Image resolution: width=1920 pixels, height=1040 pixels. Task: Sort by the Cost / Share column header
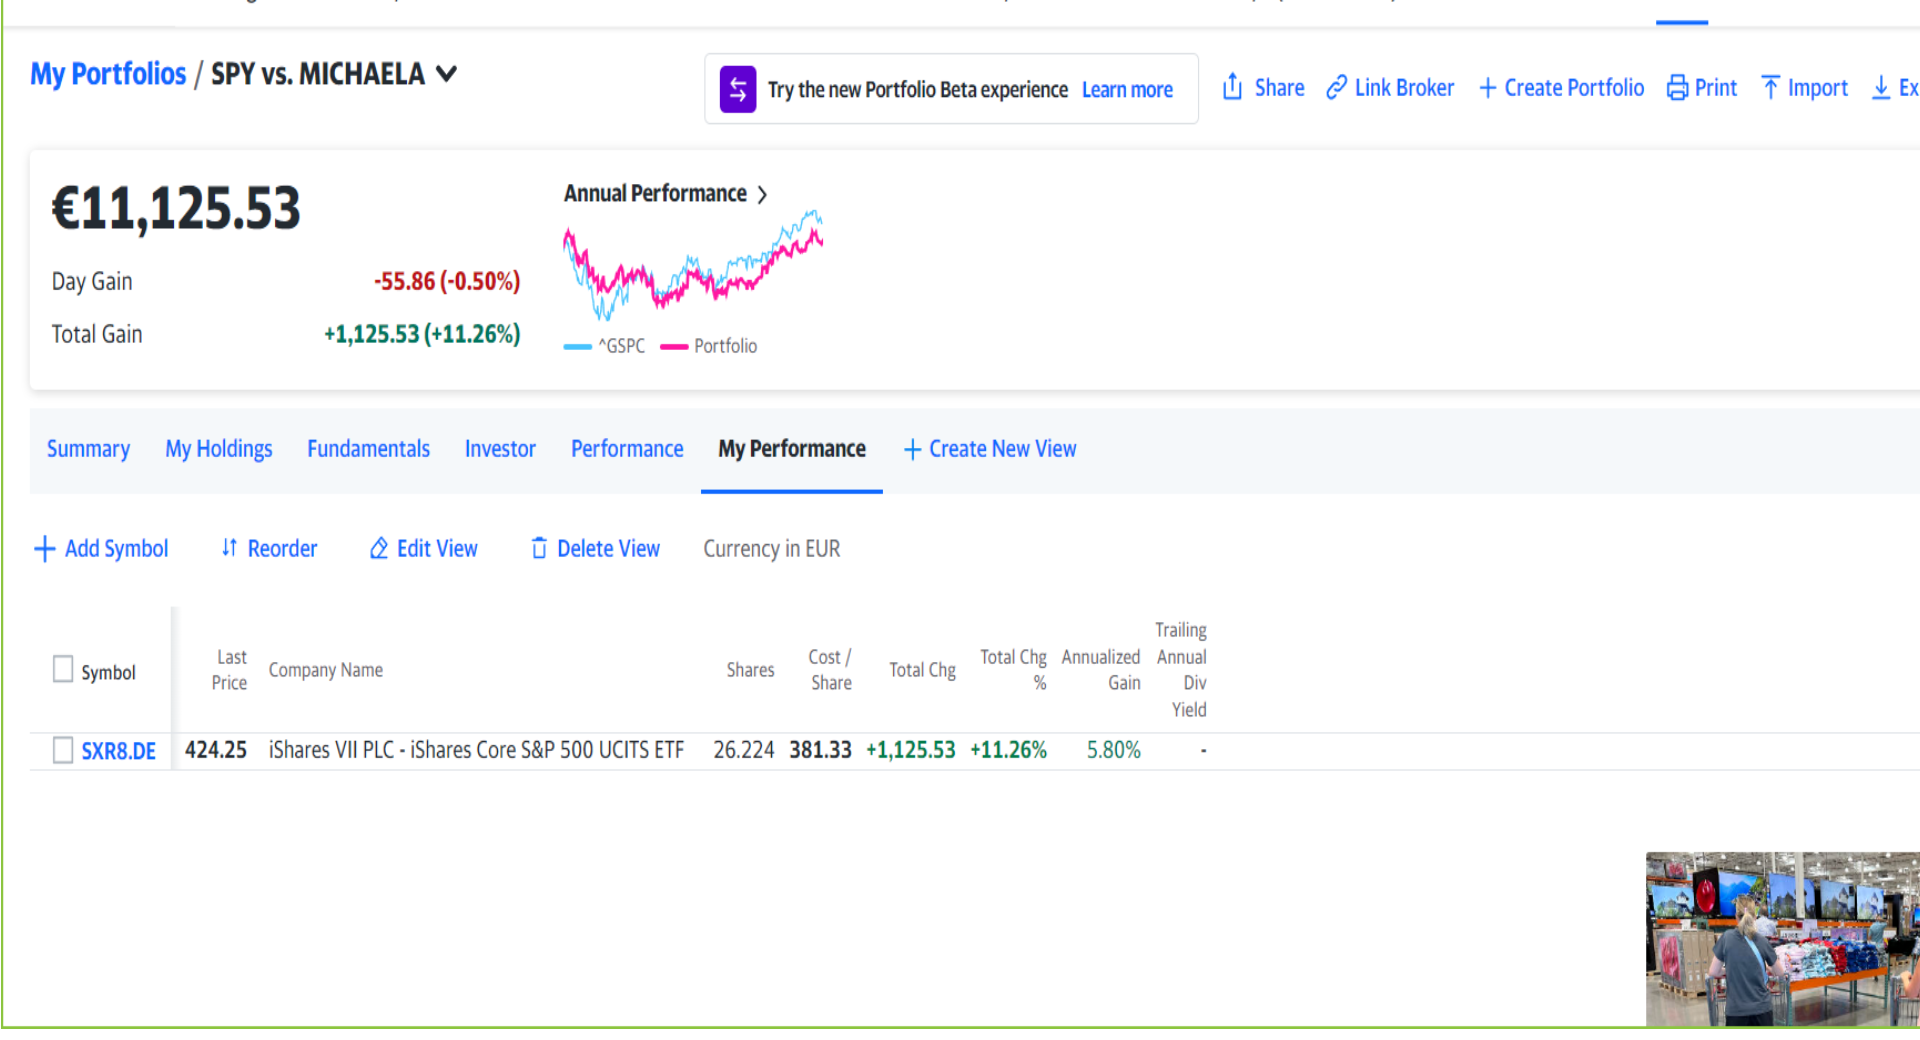830,670
